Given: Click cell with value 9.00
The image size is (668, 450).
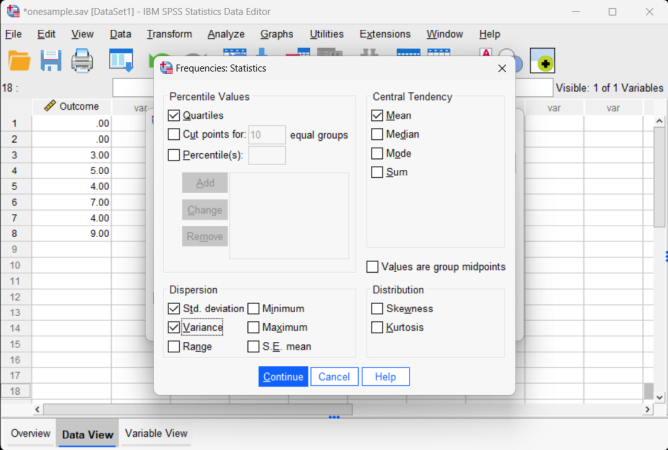Looking at the screenshot, I should click(x=72, y=234).
